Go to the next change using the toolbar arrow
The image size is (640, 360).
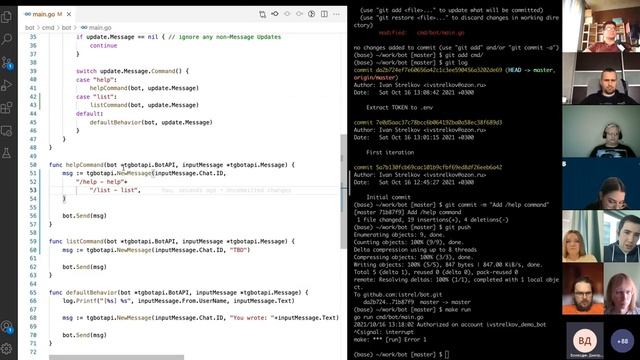point(299,14)
